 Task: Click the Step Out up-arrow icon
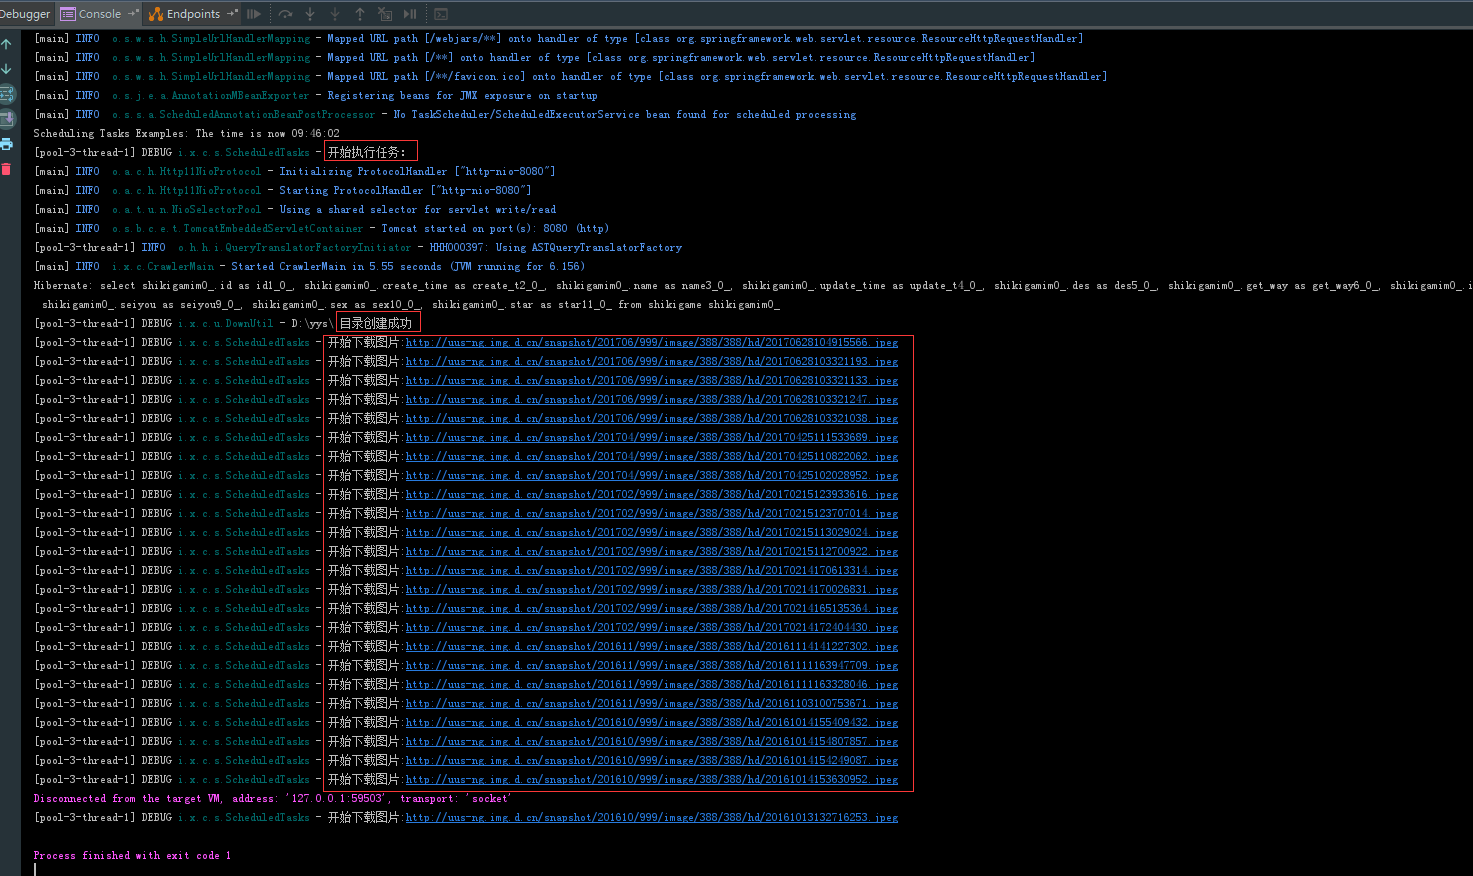pyautogui.click(x=360, y=14)
